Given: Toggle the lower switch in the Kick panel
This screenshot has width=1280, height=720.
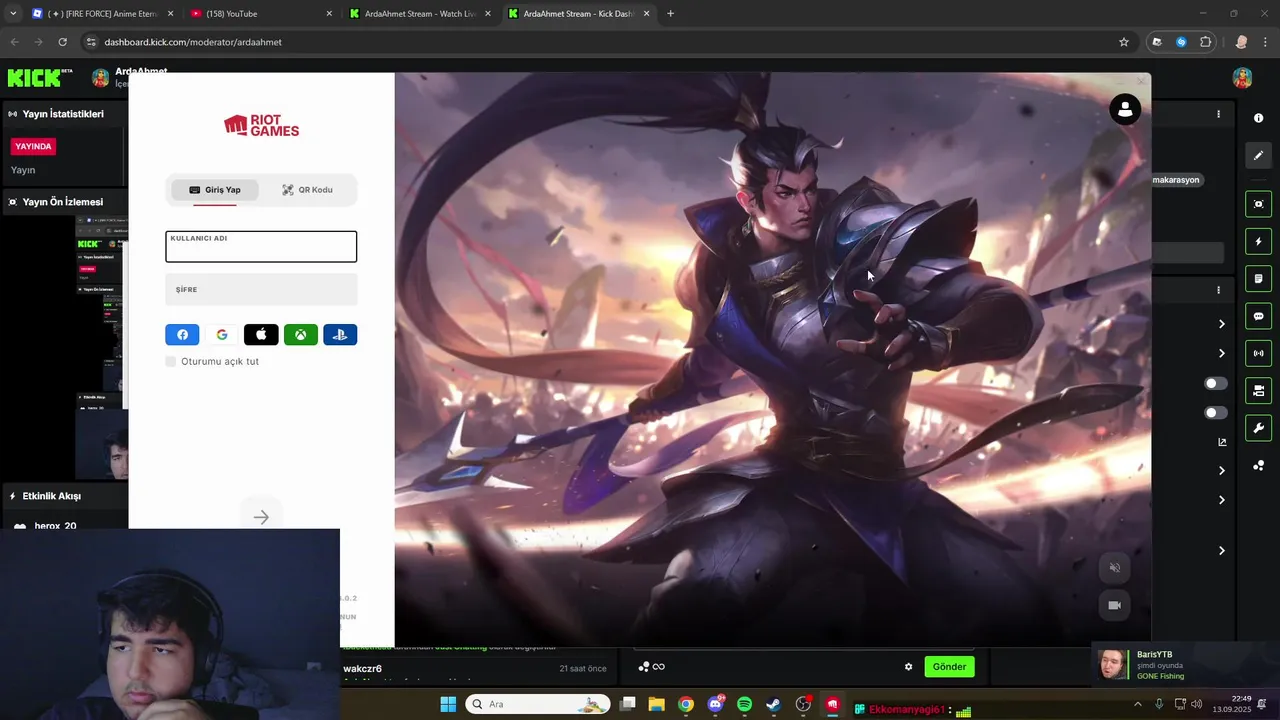Looking at the screenshot, I should click(1216, 413).
